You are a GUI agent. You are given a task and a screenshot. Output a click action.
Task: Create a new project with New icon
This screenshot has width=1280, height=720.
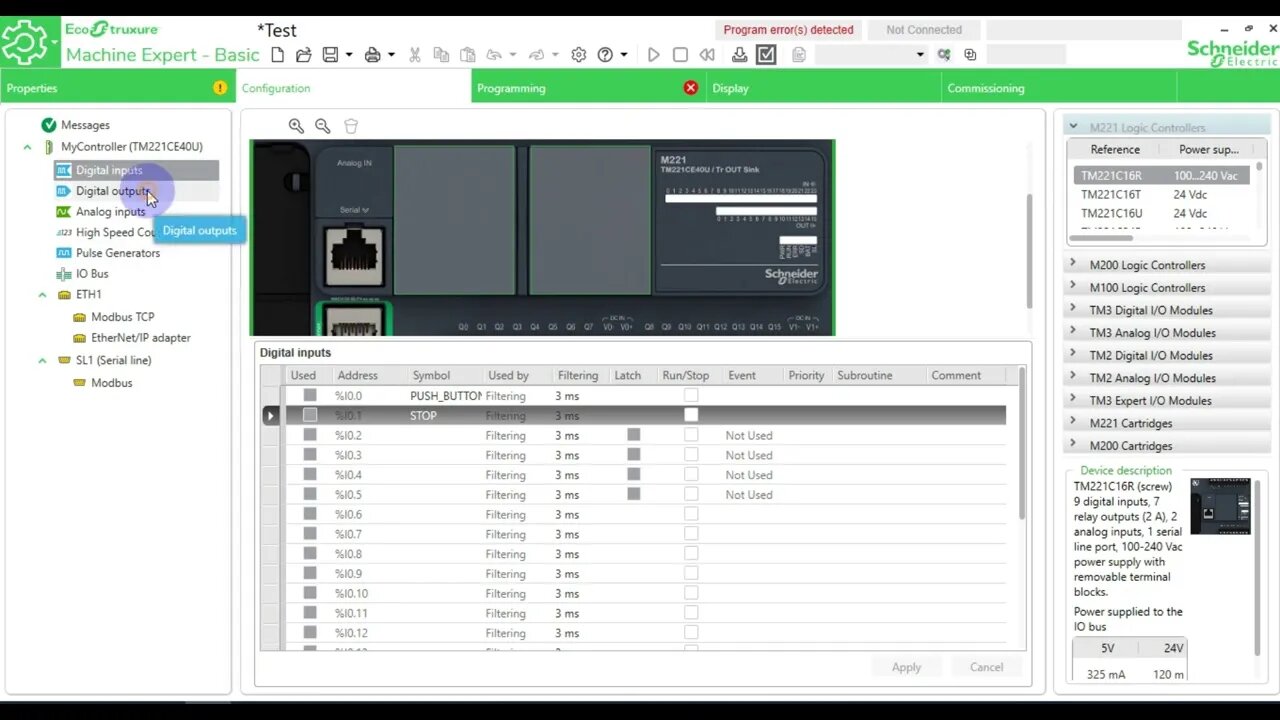click(278, 55)
